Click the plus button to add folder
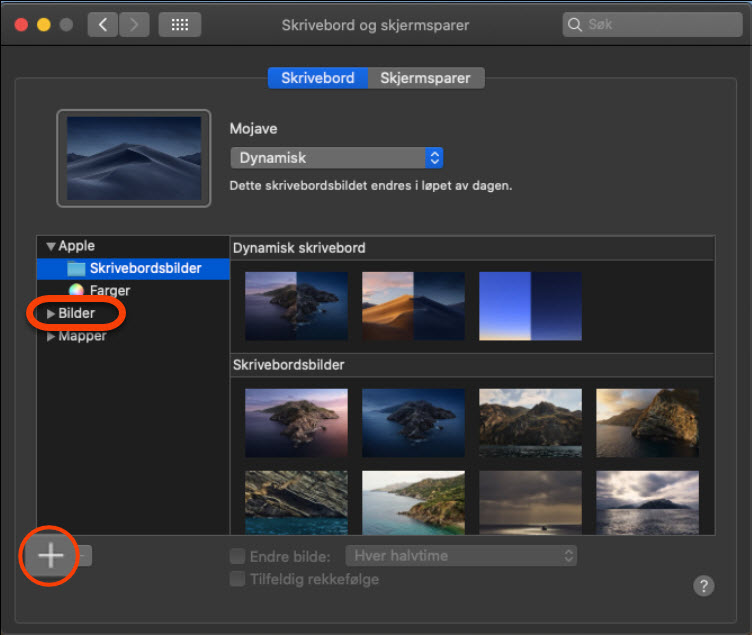 (x=50, y=556)
